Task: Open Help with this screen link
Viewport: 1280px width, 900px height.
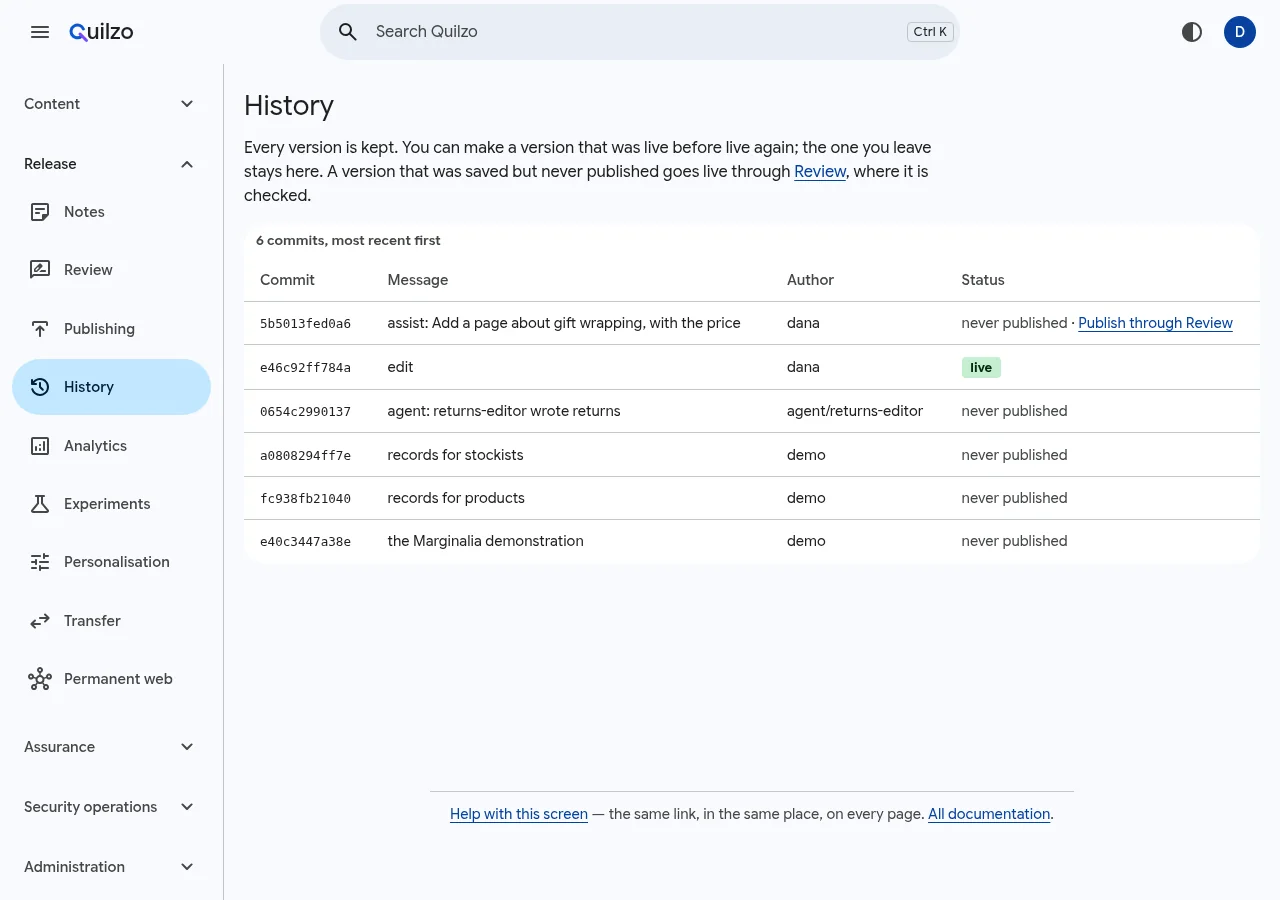Action: [519, 814]
